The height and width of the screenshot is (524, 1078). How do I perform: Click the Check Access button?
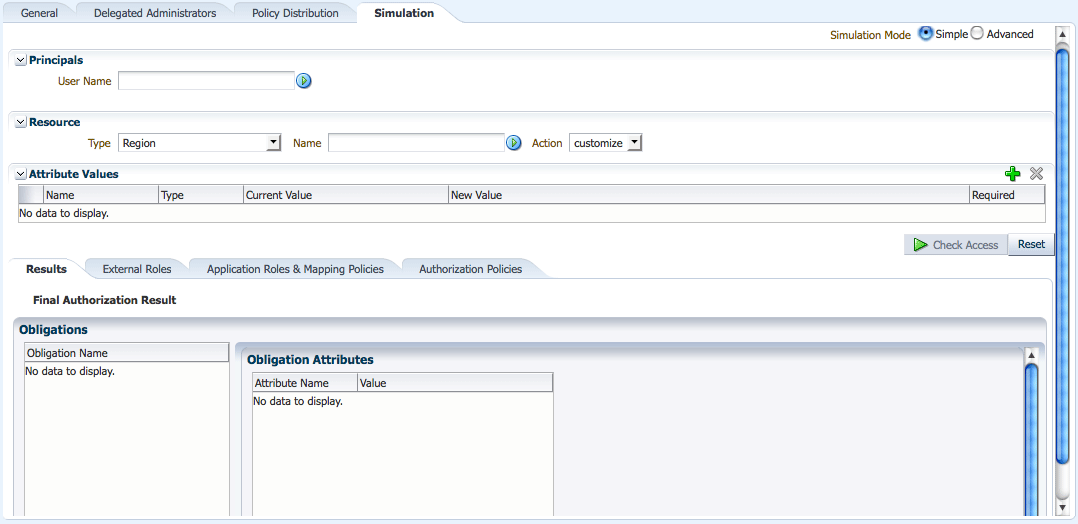(956, 245)
